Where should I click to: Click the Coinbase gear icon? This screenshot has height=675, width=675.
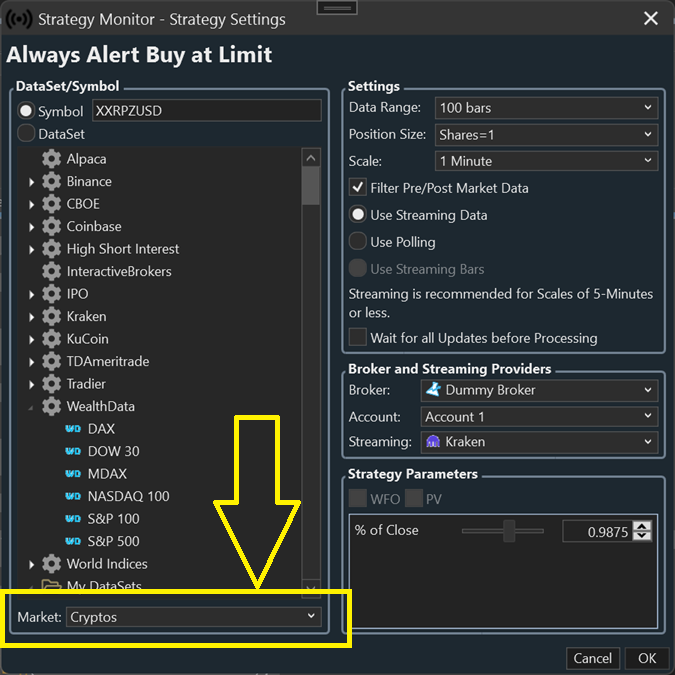tap(52, 226)
